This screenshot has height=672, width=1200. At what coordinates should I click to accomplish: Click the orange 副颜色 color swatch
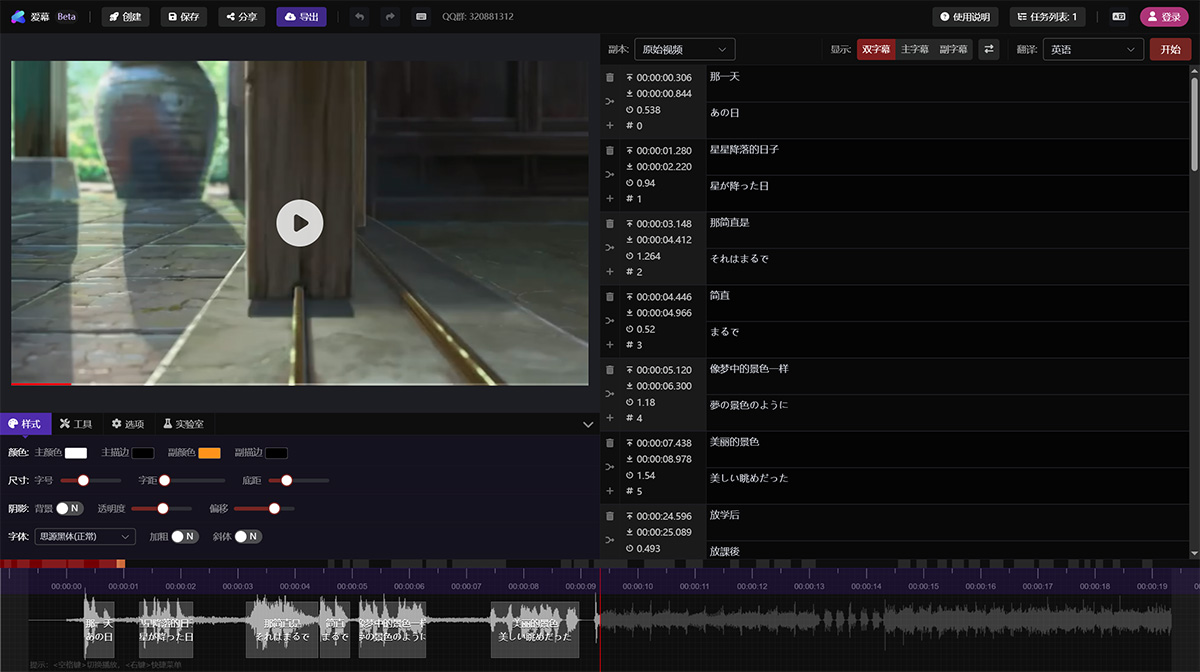[209, 453]
